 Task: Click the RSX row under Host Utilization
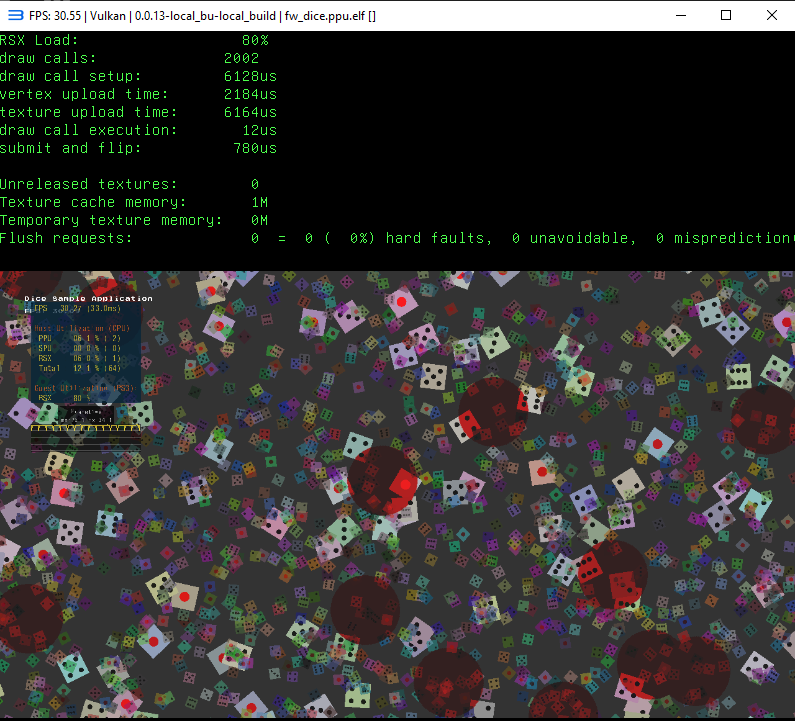coord(79,358)
